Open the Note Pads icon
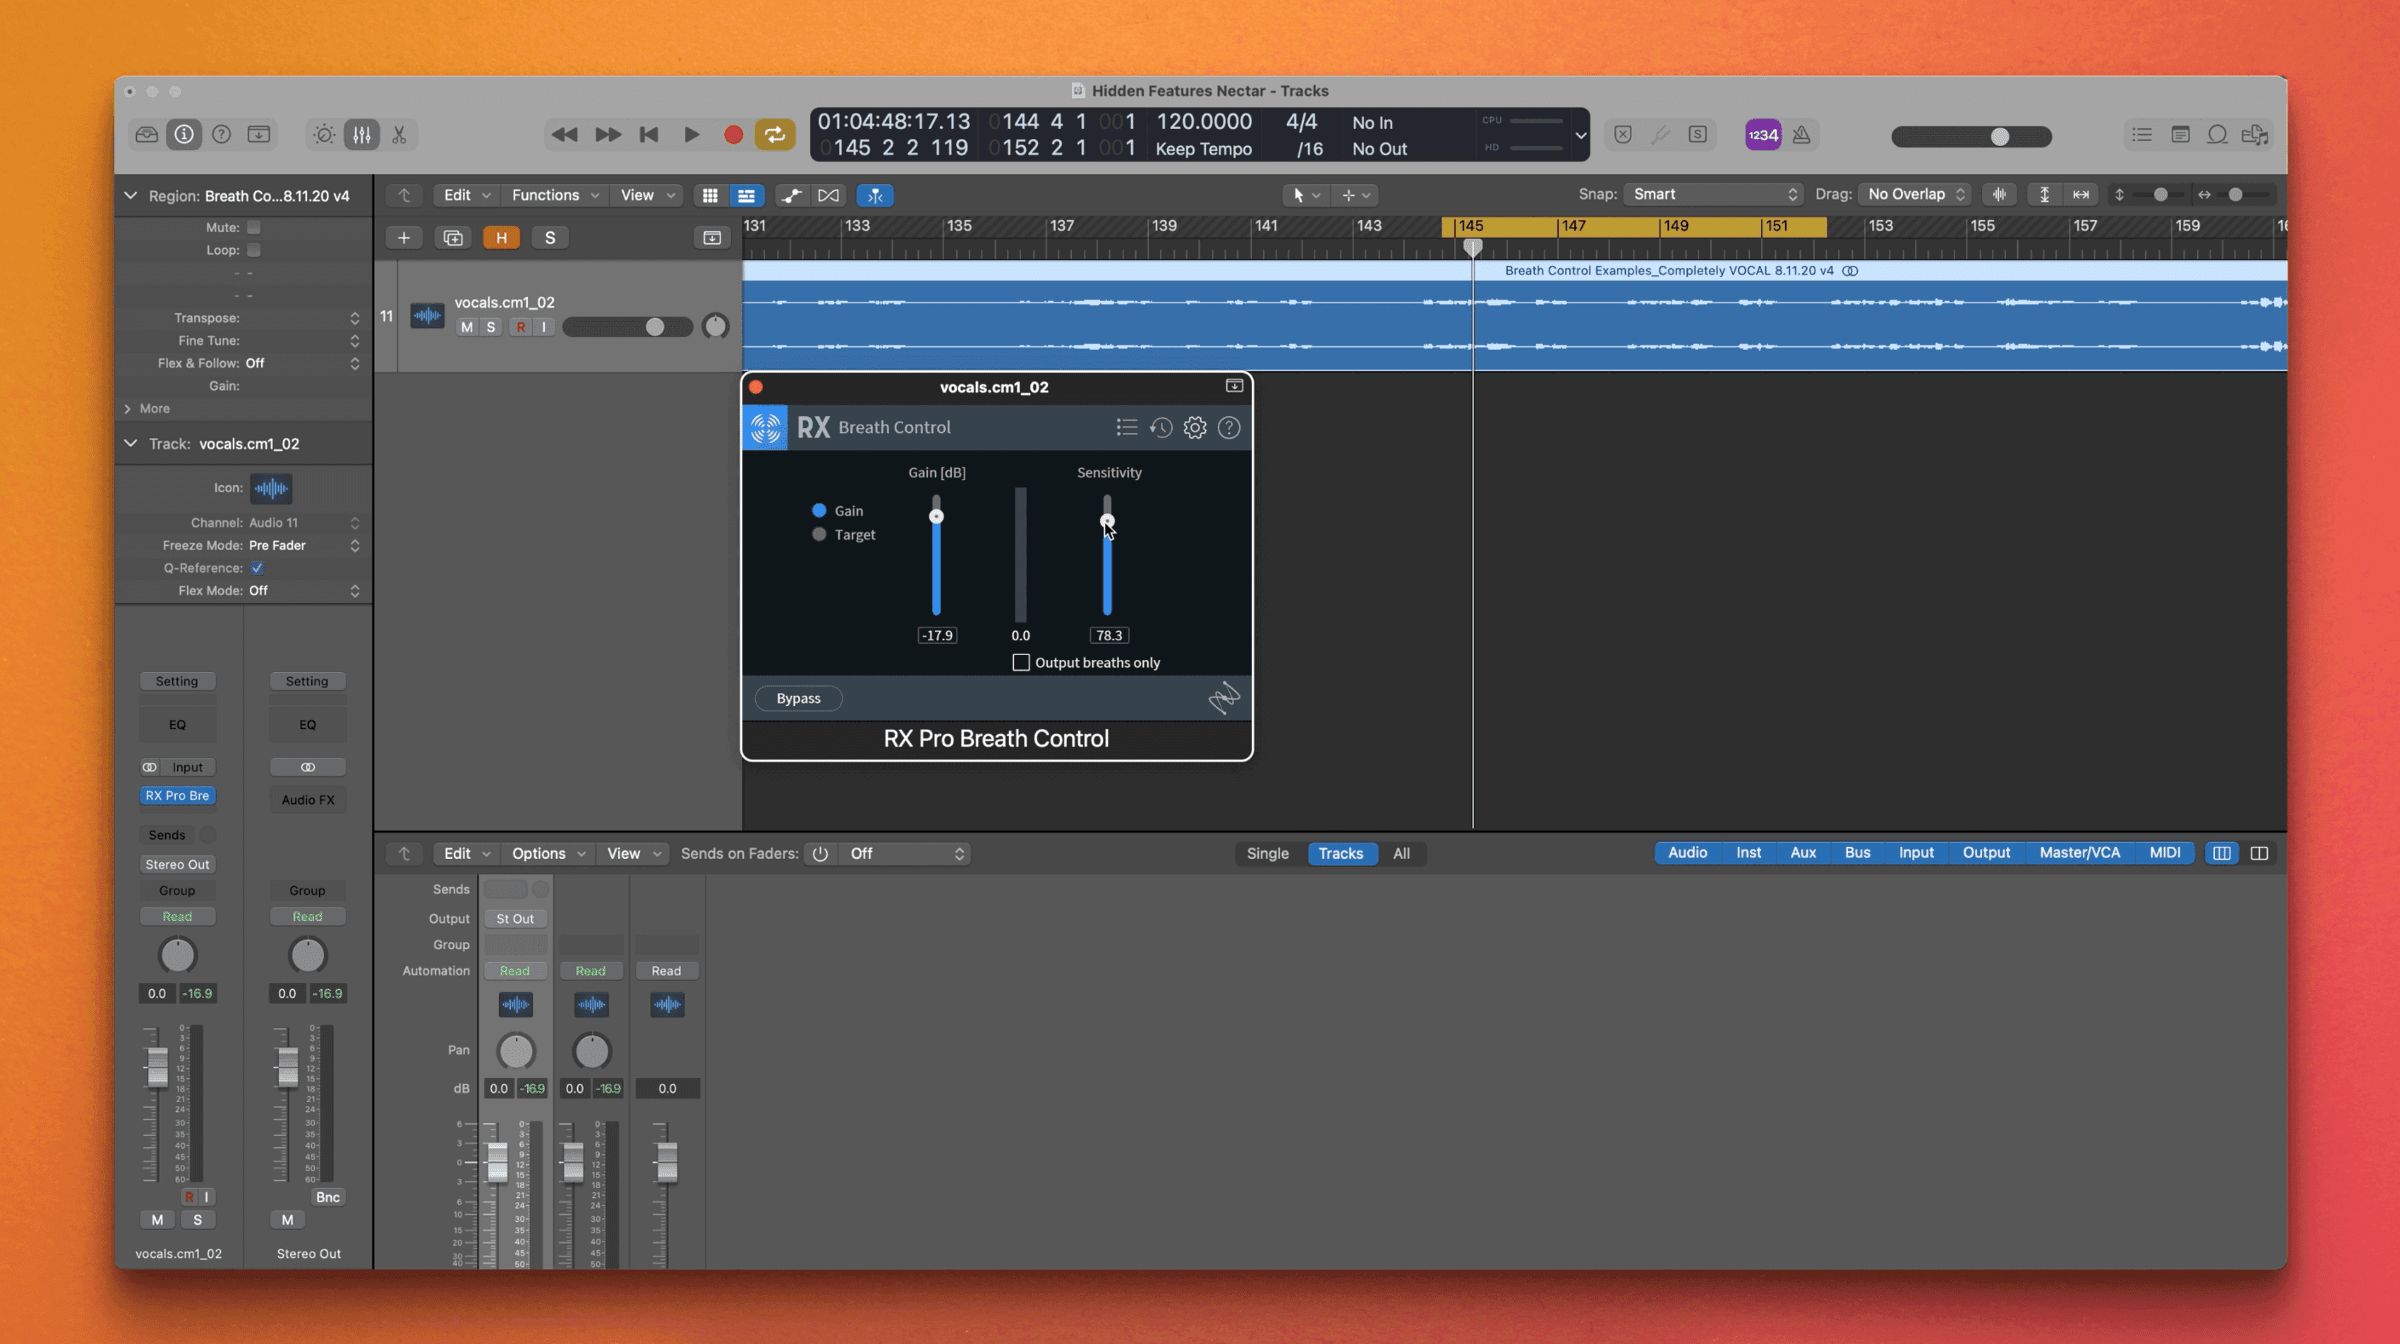The height and width of the screenshot is (1344, 2400). pyautogui.click(x=2180, y=135)
